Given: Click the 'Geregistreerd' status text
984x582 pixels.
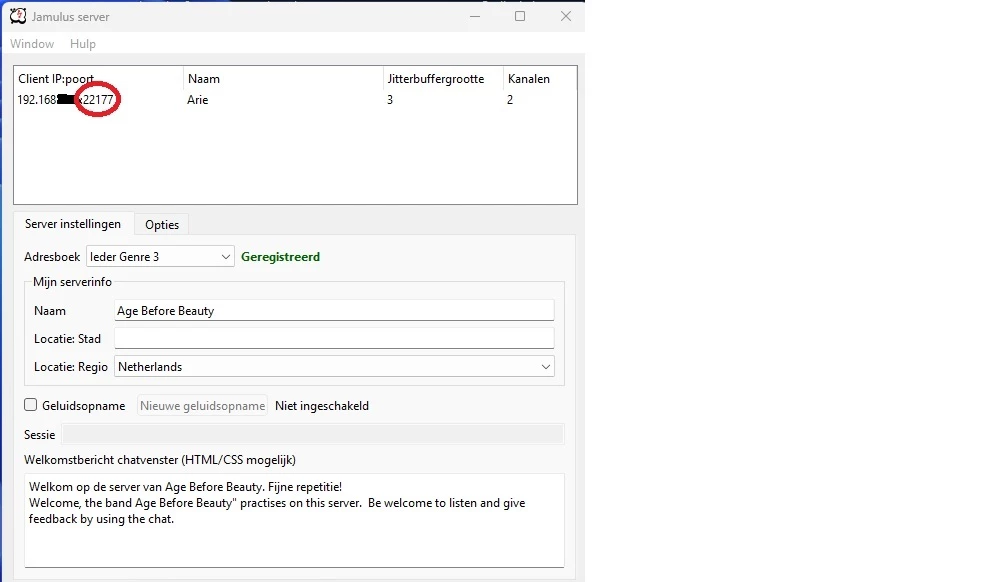Looking at the screenshot, I should point(281,257).
